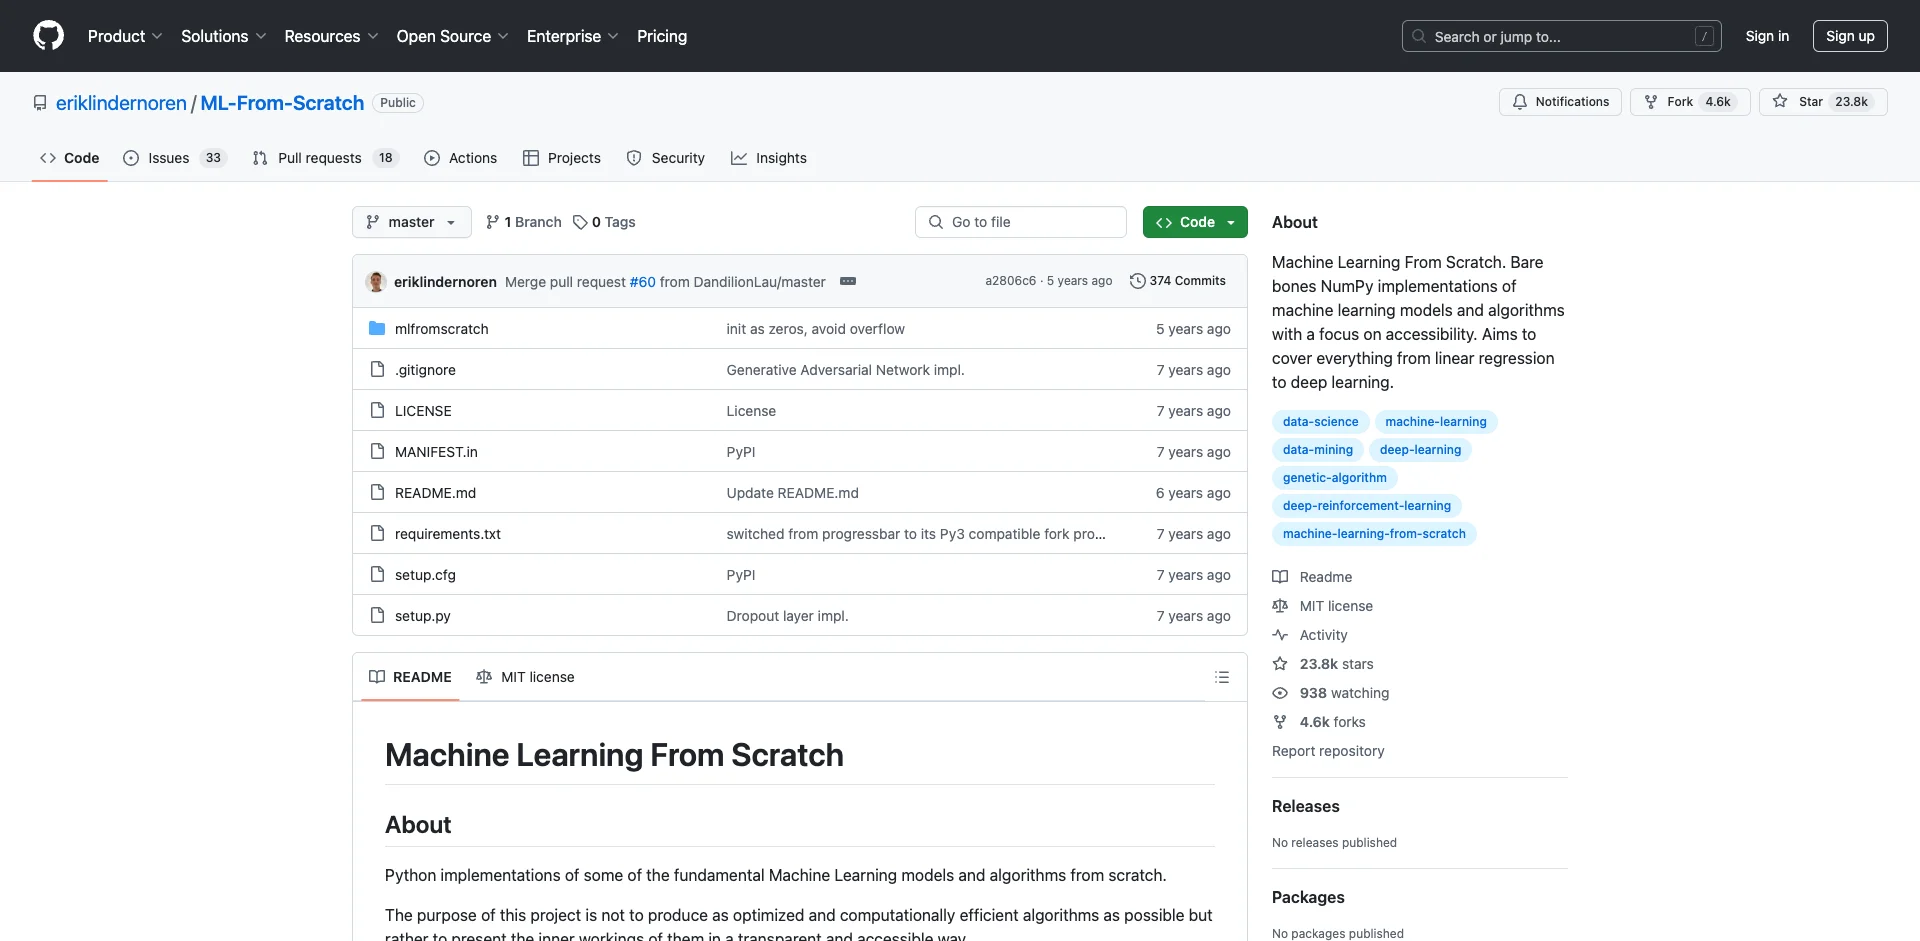This screenshot has height=941, width=1920.
Task: Select the README tab in the file viewer
Action: point(410,677)
